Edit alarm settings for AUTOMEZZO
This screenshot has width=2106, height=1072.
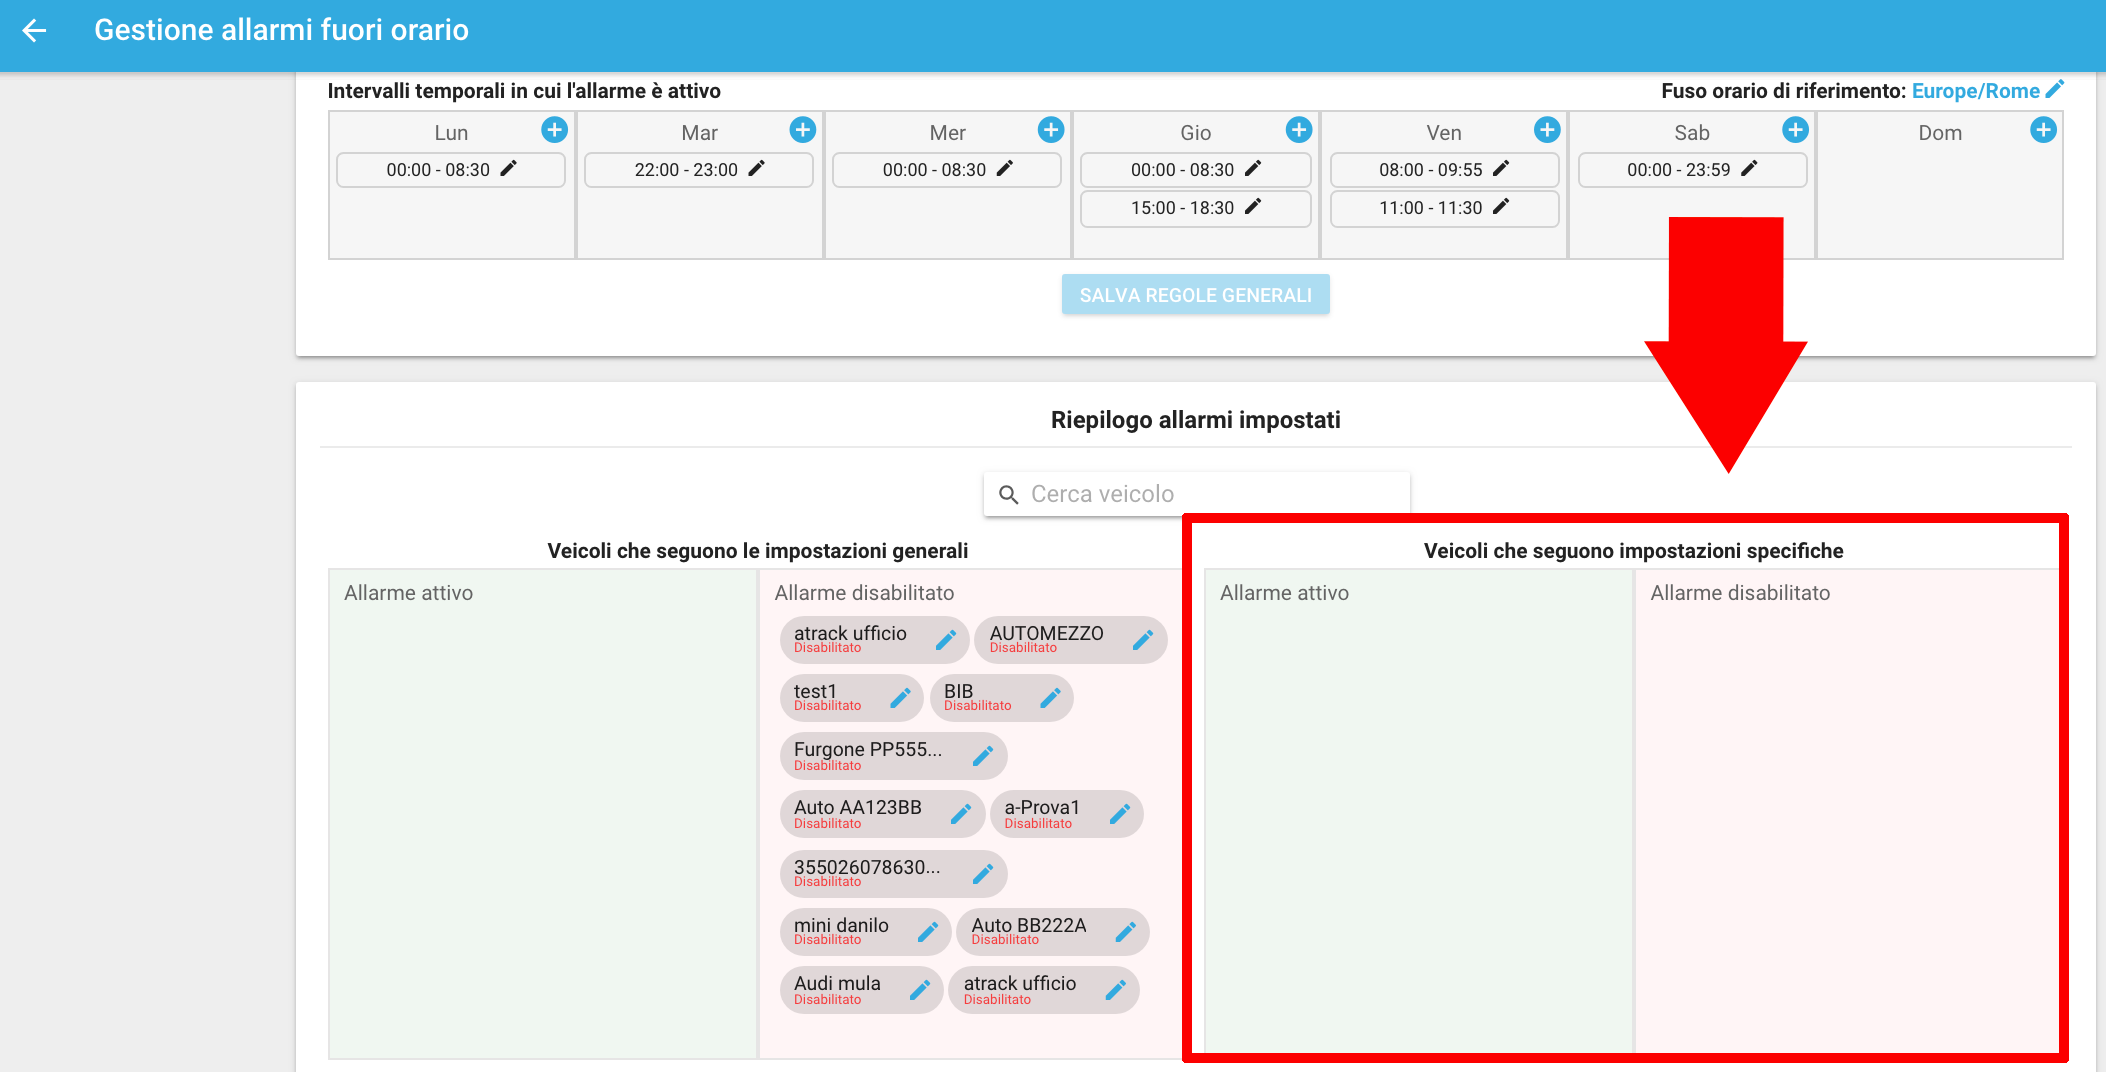pyautogui.click(x=1143, y=640)
